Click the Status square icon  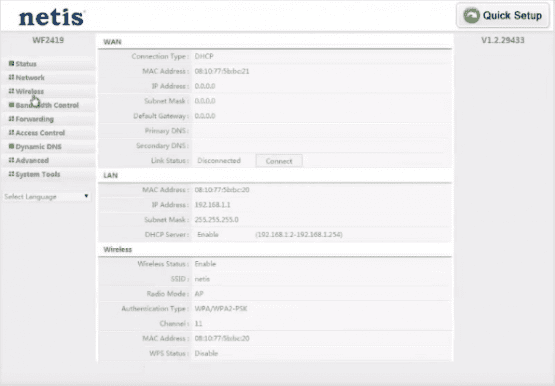click(11, 63)
